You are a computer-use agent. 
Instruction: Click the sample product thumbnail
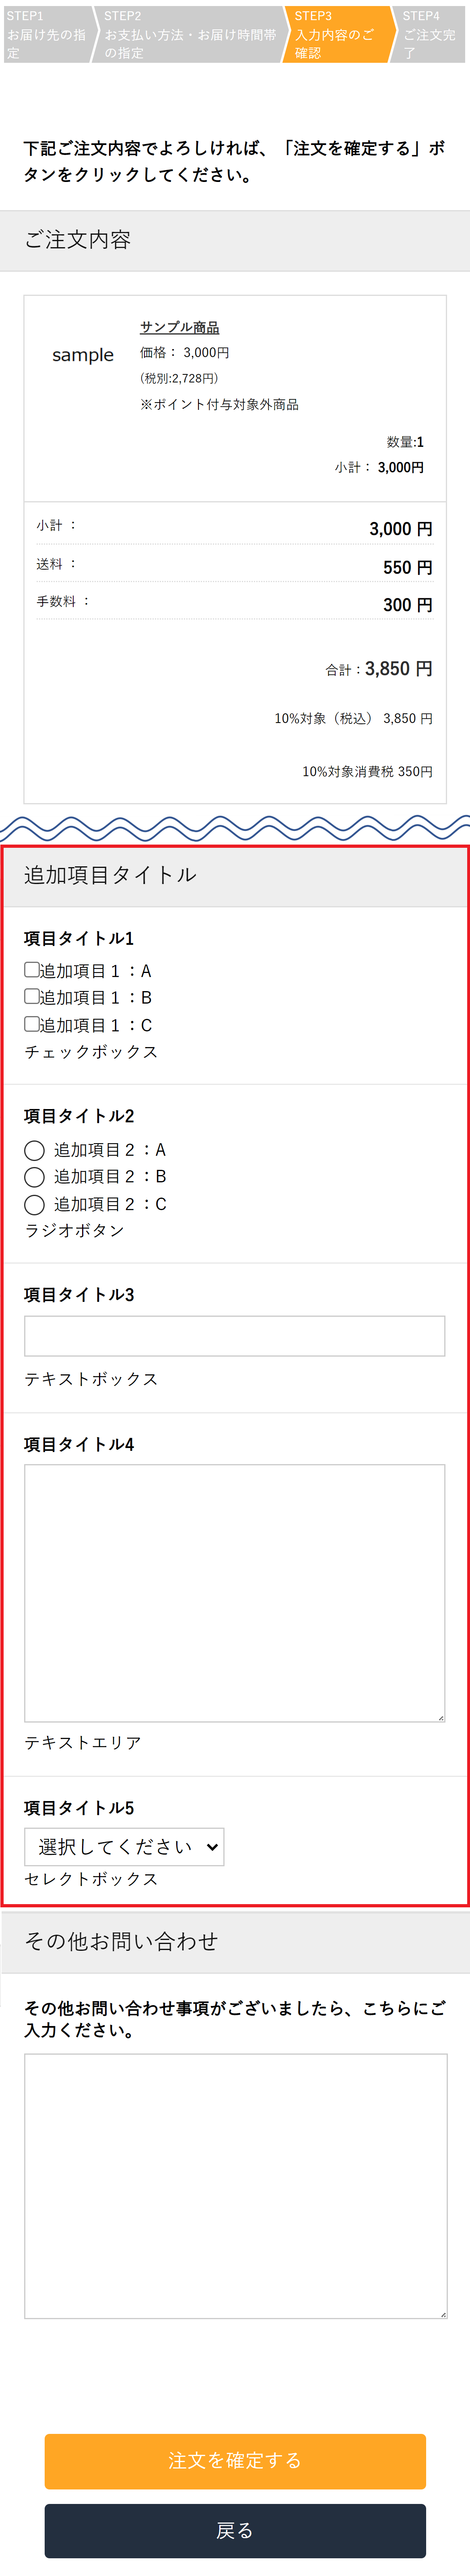tap(83, 355)
